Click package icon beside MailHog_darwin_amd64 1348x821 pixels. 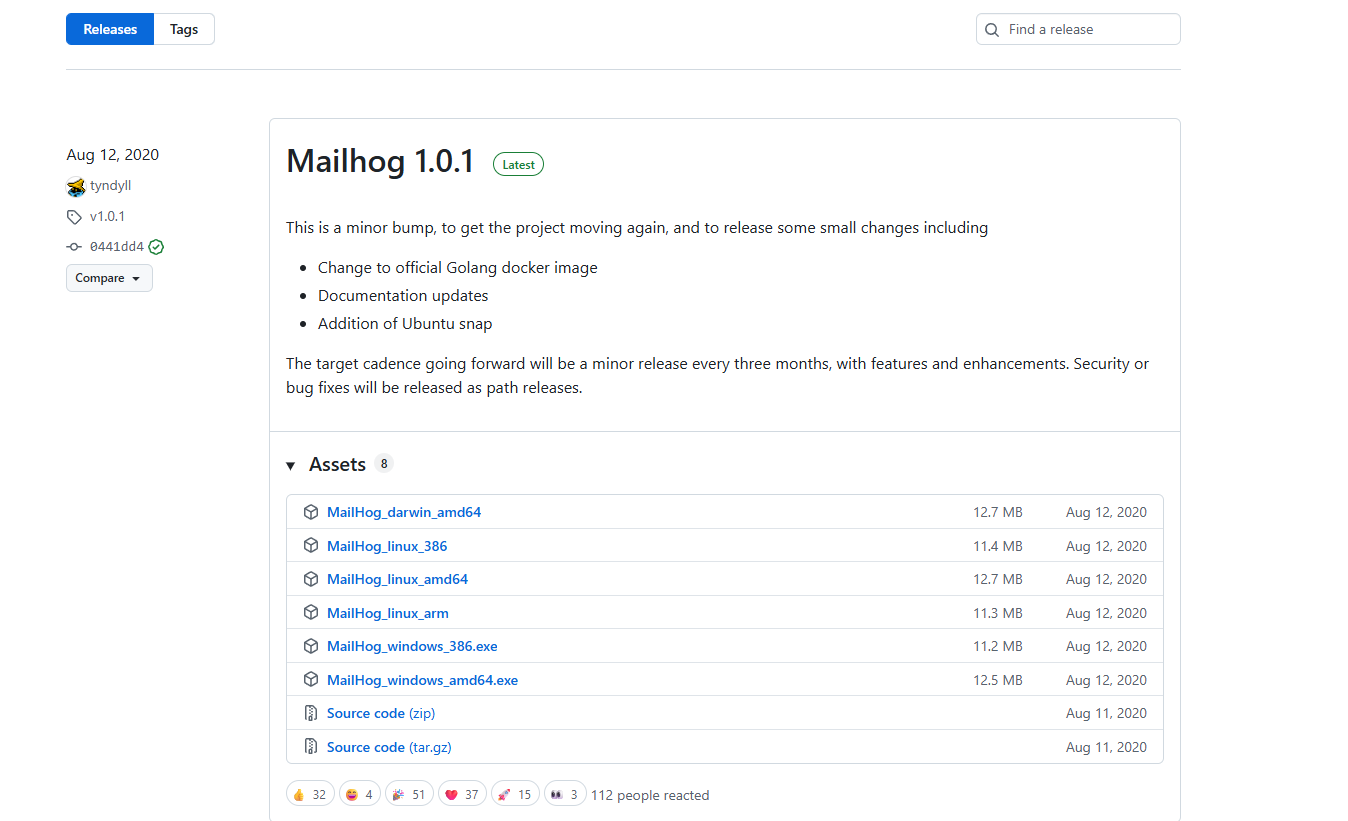311,512
